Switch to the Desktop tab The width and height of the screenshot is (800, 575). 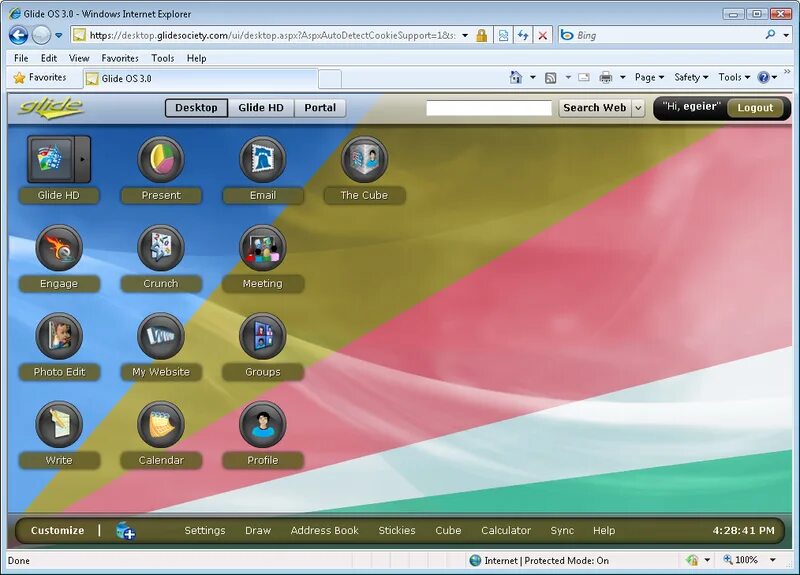click(x=196, y=108)
